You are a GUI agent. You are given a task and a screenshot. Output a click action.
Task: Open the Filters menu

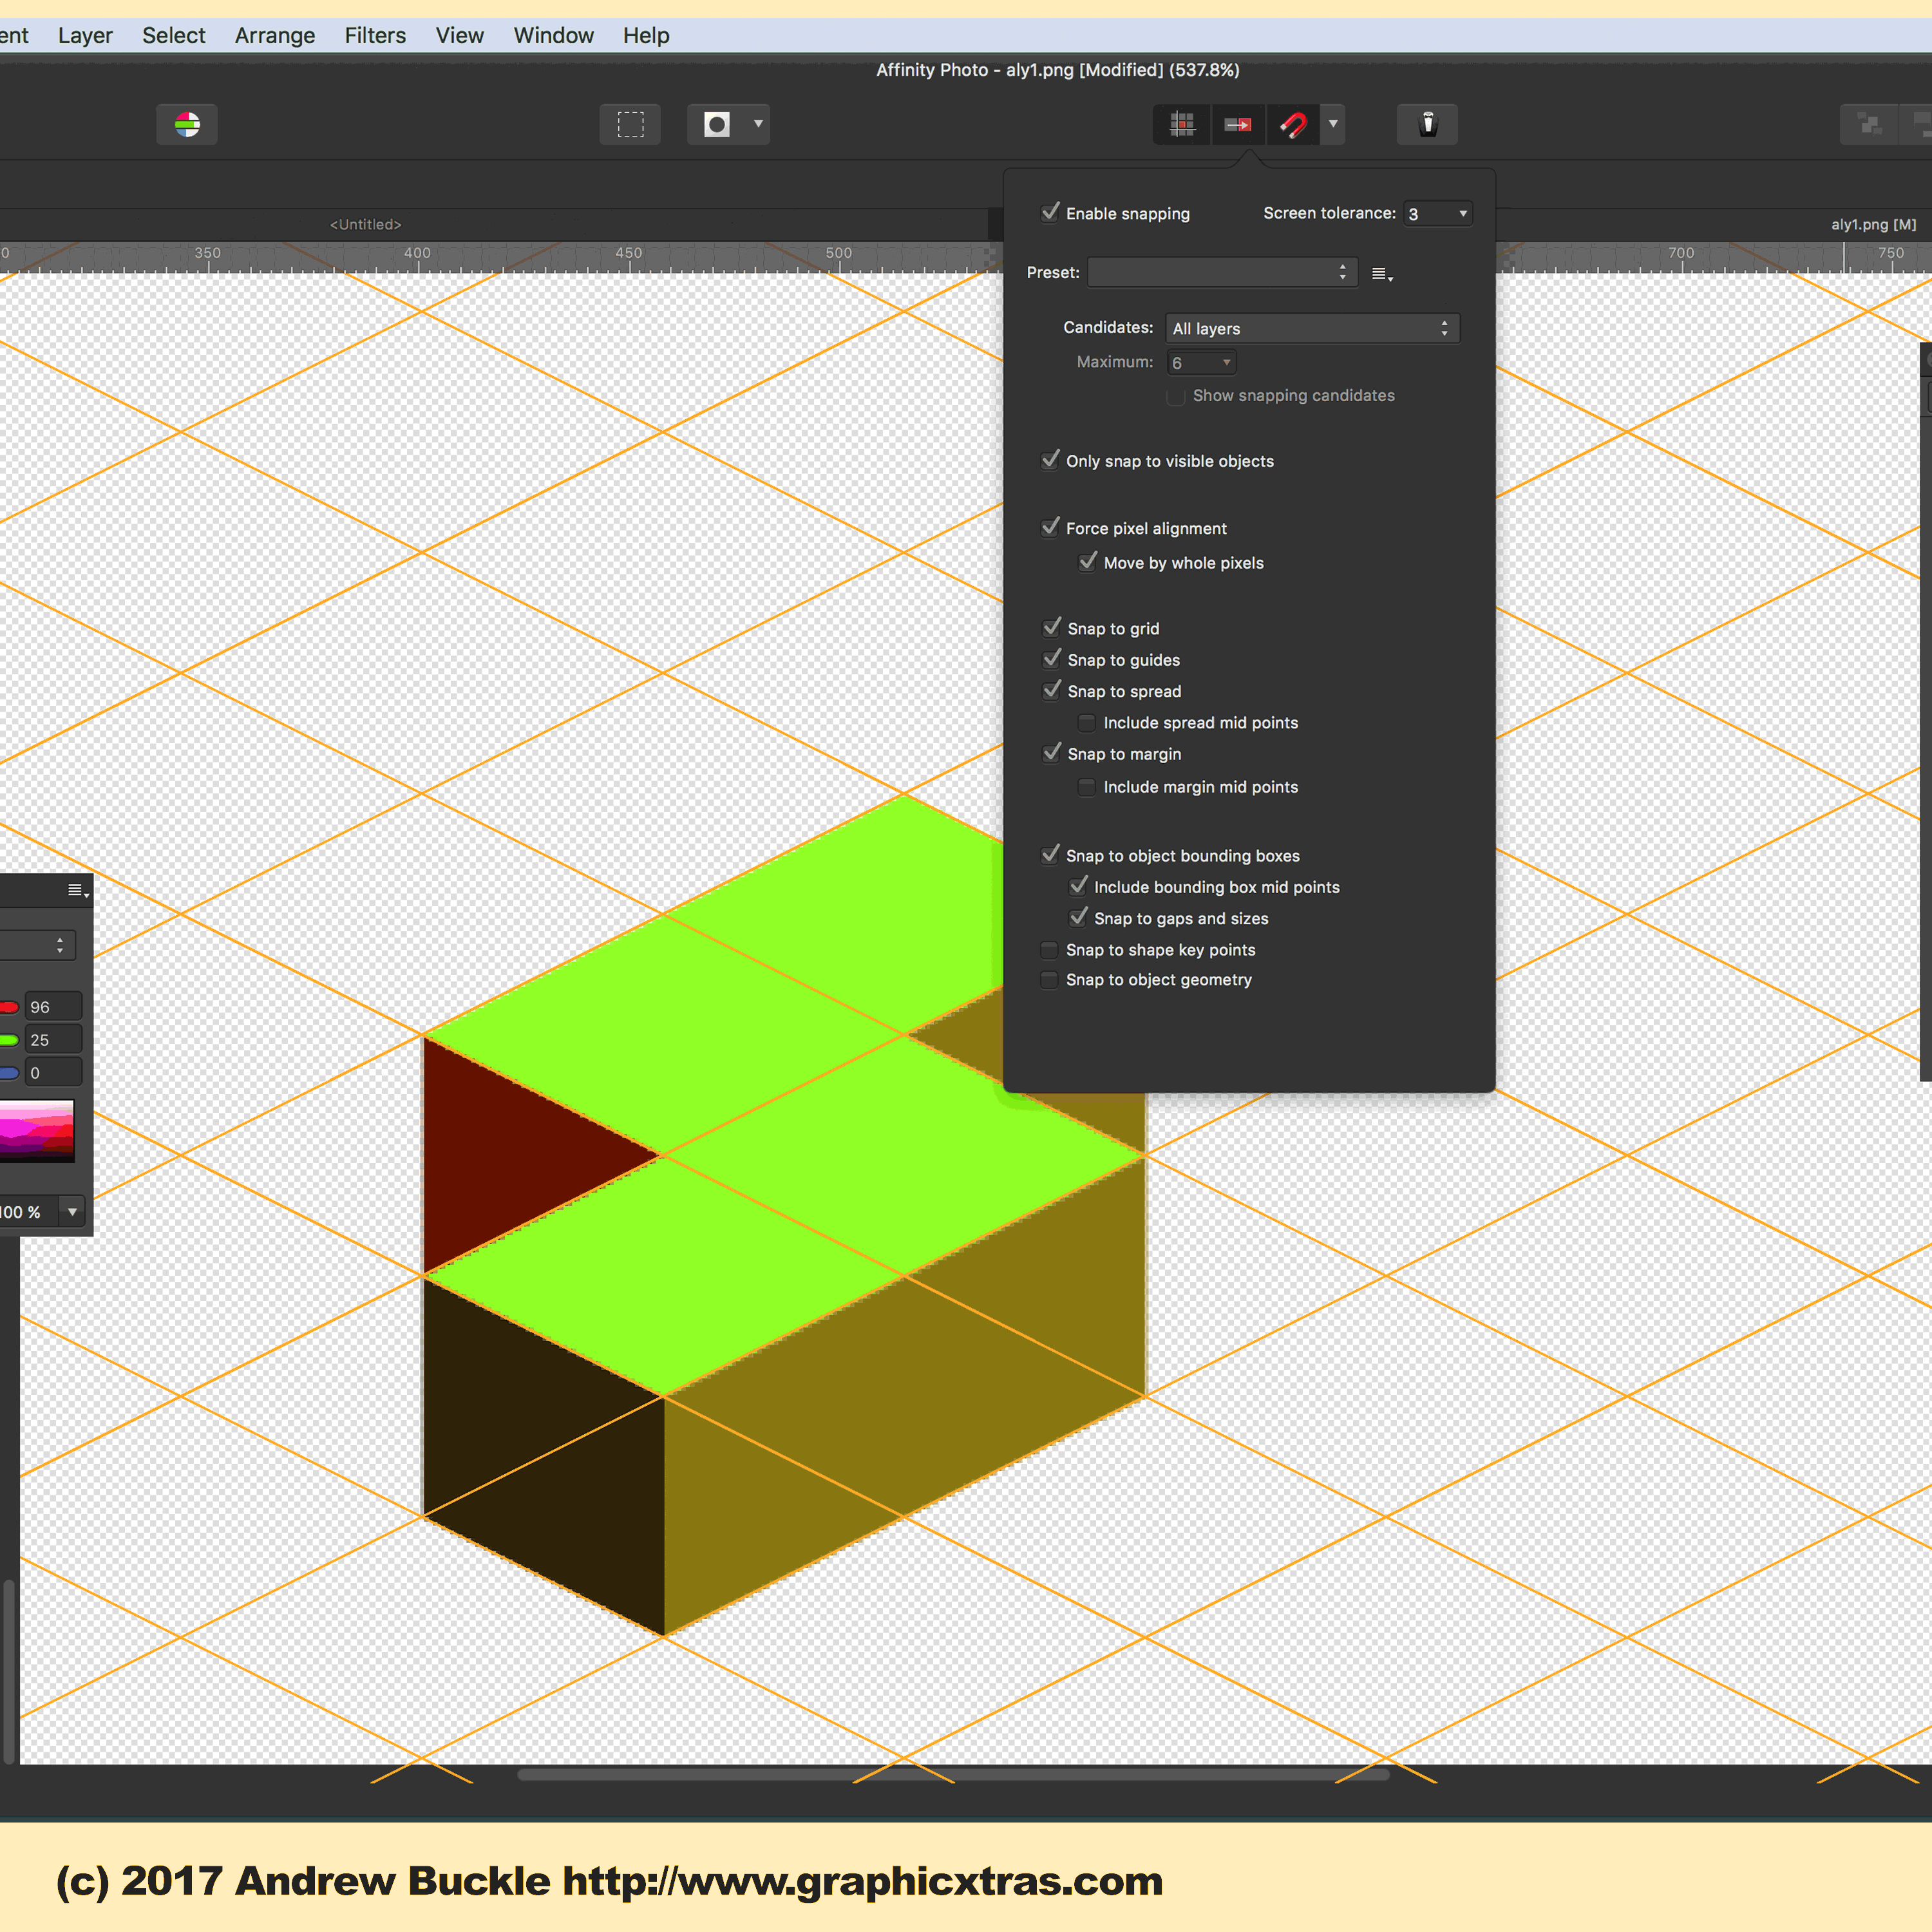pos(375,36)
